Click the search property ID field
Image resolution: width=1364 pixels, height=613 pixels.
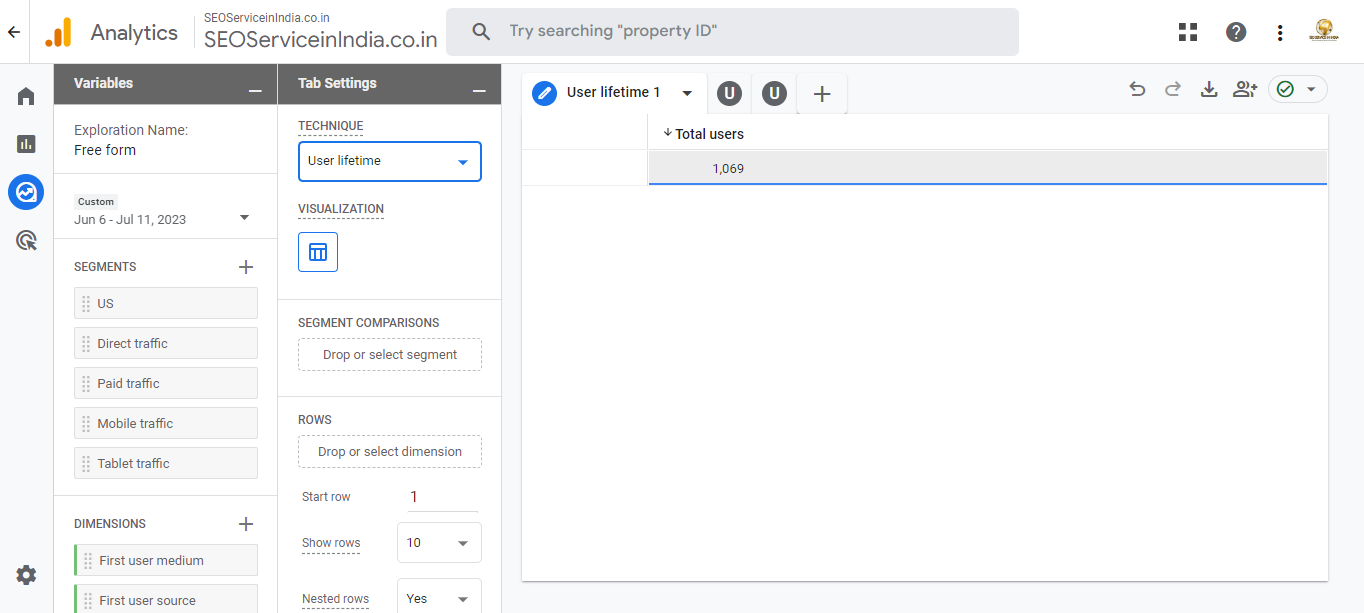tap(732, 32)
